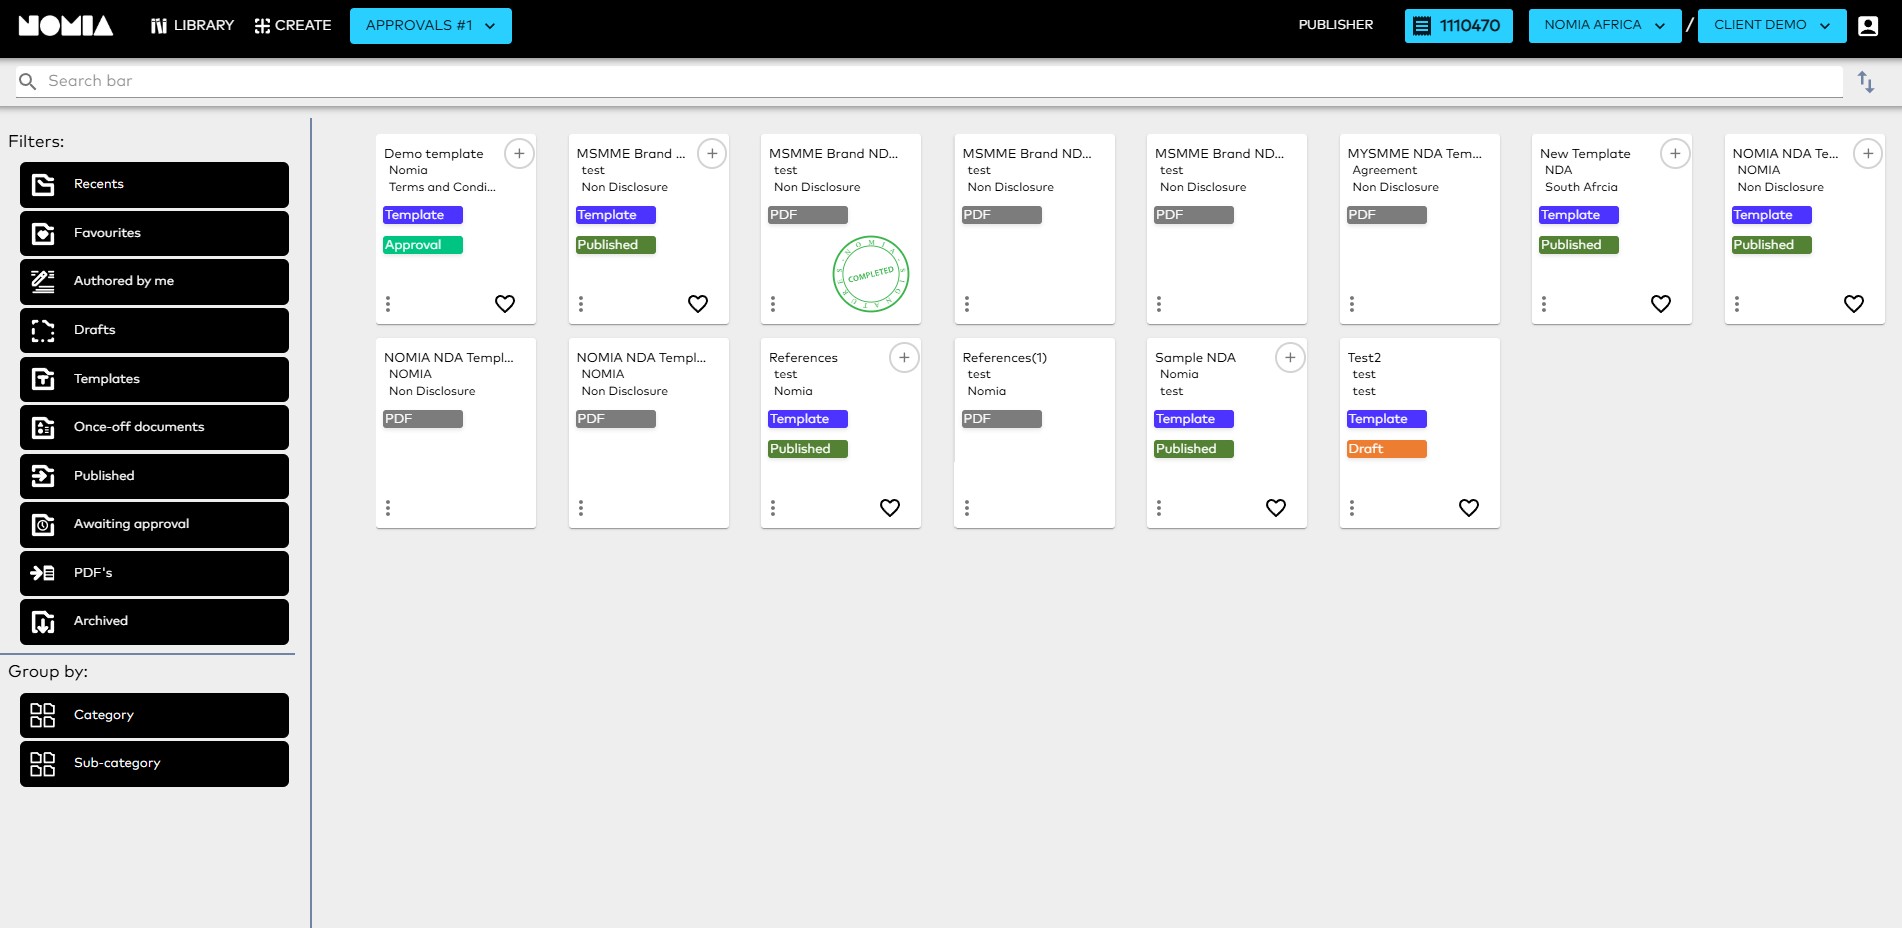Favourite the Sample NDA card with heart

[1276, 508]
